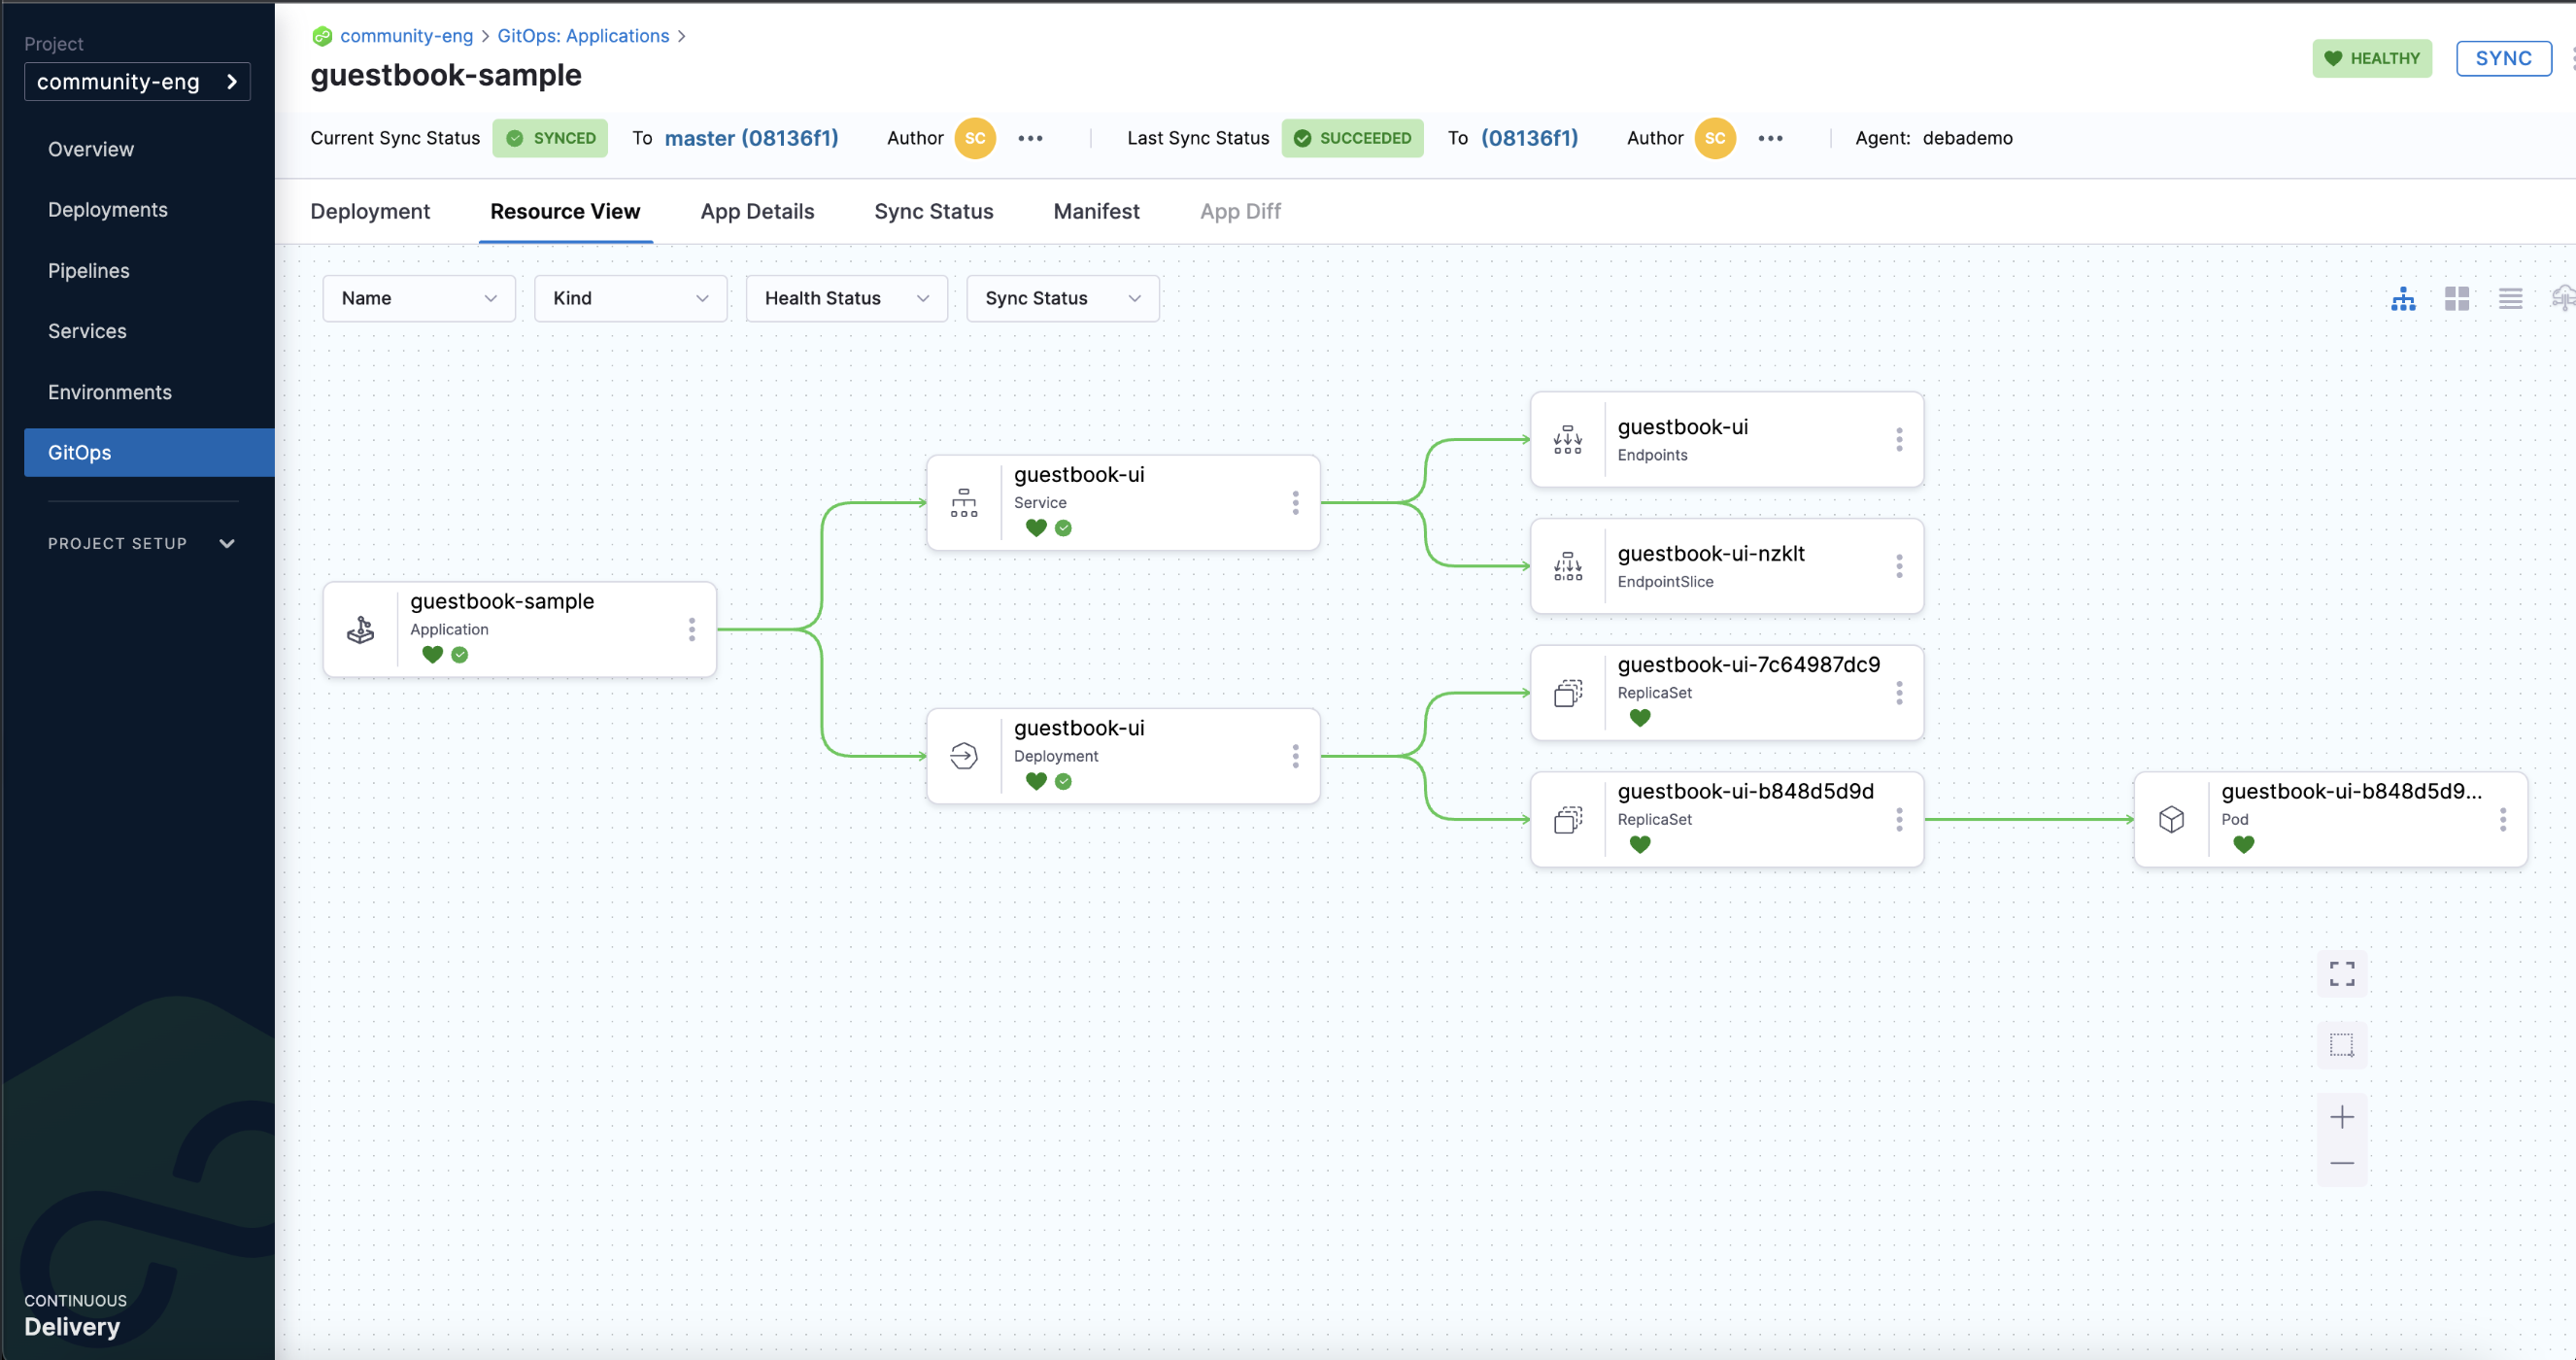The height and width of the screenshot is (1360, 2576).
Task: Zoom out with the minus icon
Action: (2341, 1163)
